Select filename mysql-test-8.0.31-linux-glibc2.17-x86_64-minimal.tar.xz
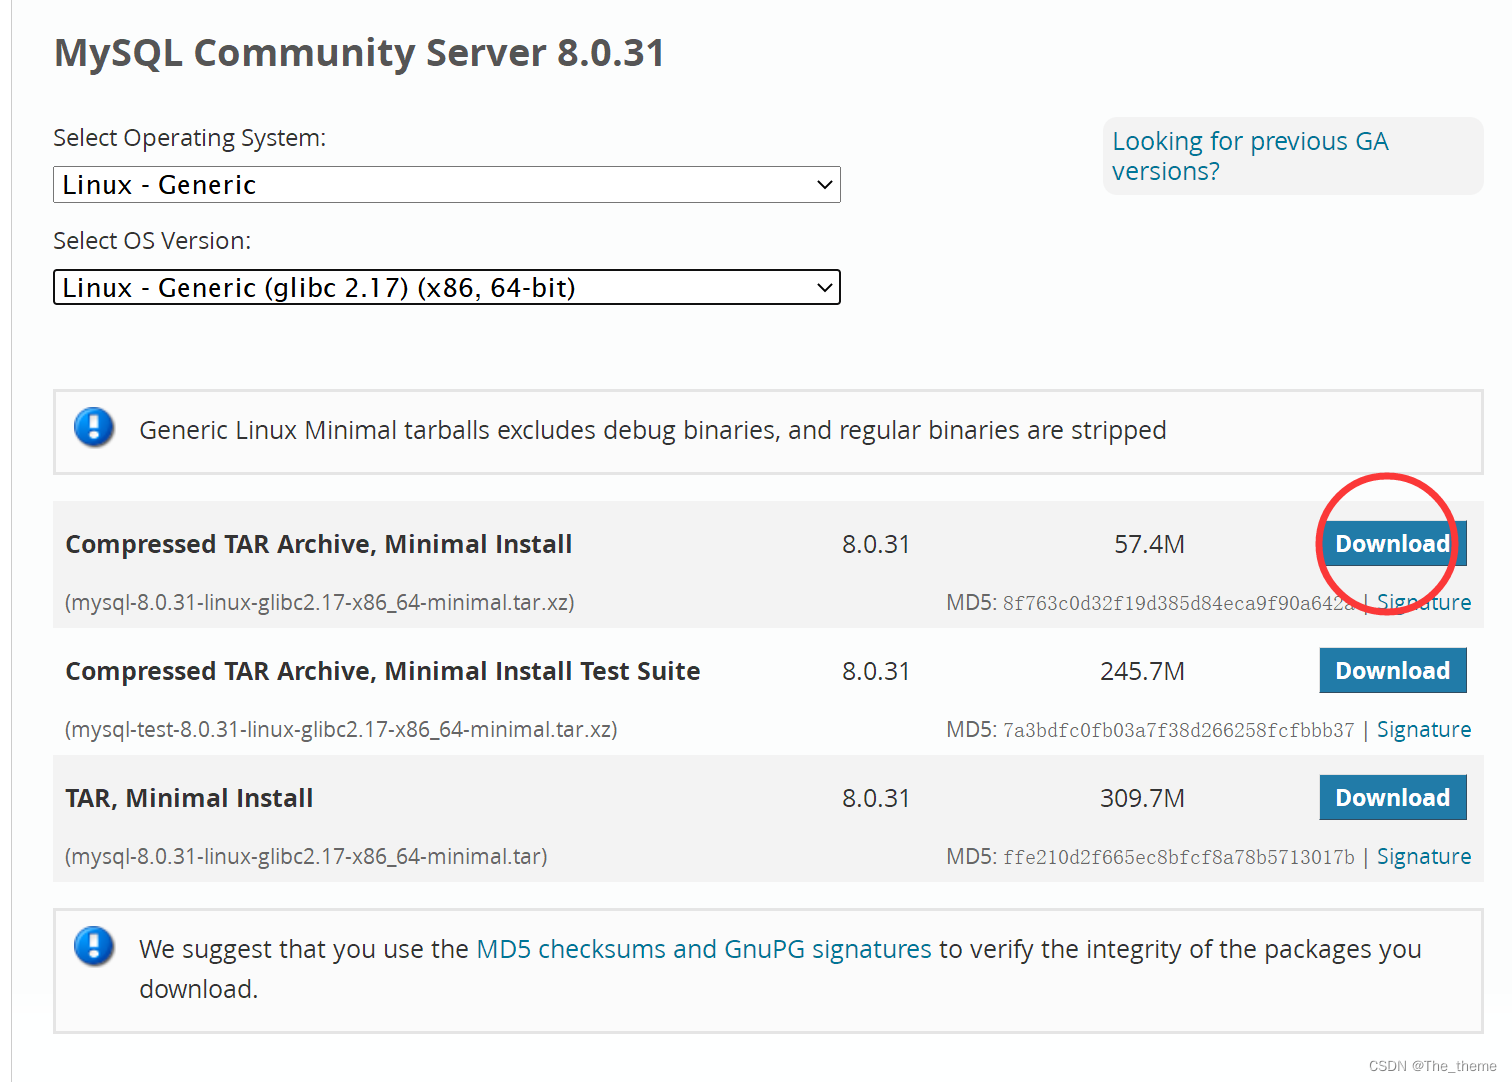This screenshot has height=1082, width=1512. [x=341, y=730]
